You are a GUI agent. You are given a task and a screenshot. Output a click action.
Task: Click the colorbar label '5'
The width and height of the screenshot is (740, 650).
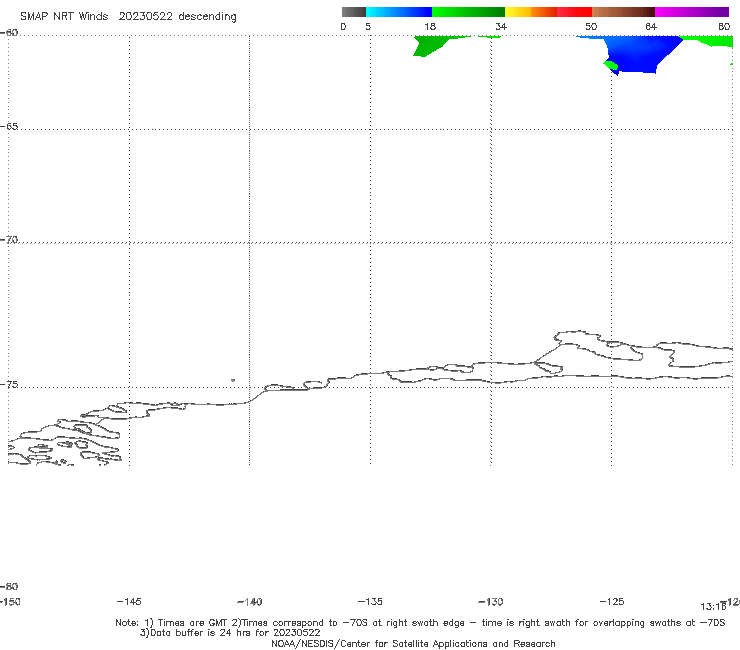(x=368, y=26)
